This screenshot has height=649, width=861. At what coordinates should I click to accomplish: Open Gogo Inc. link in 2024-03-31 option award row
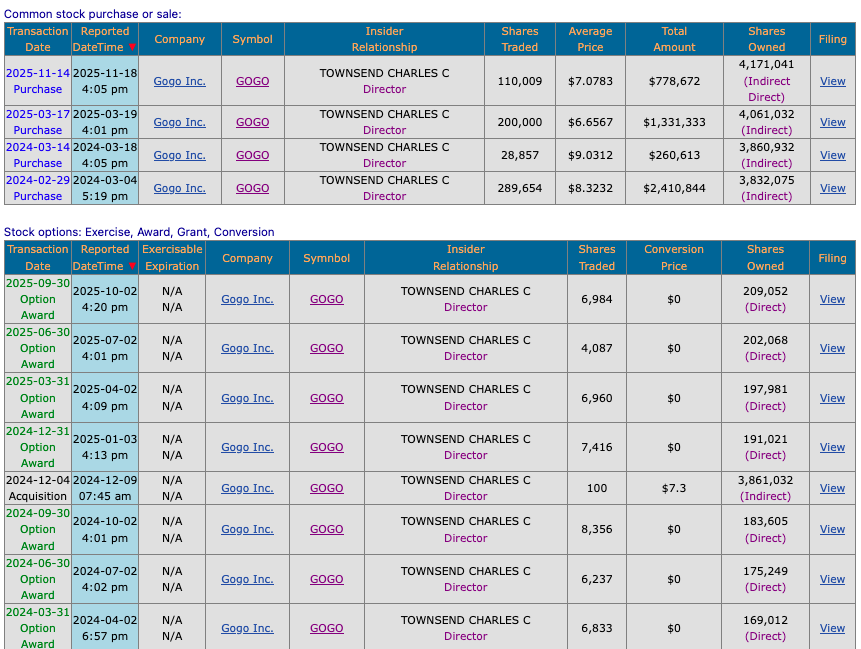click(x=247, y=628)
